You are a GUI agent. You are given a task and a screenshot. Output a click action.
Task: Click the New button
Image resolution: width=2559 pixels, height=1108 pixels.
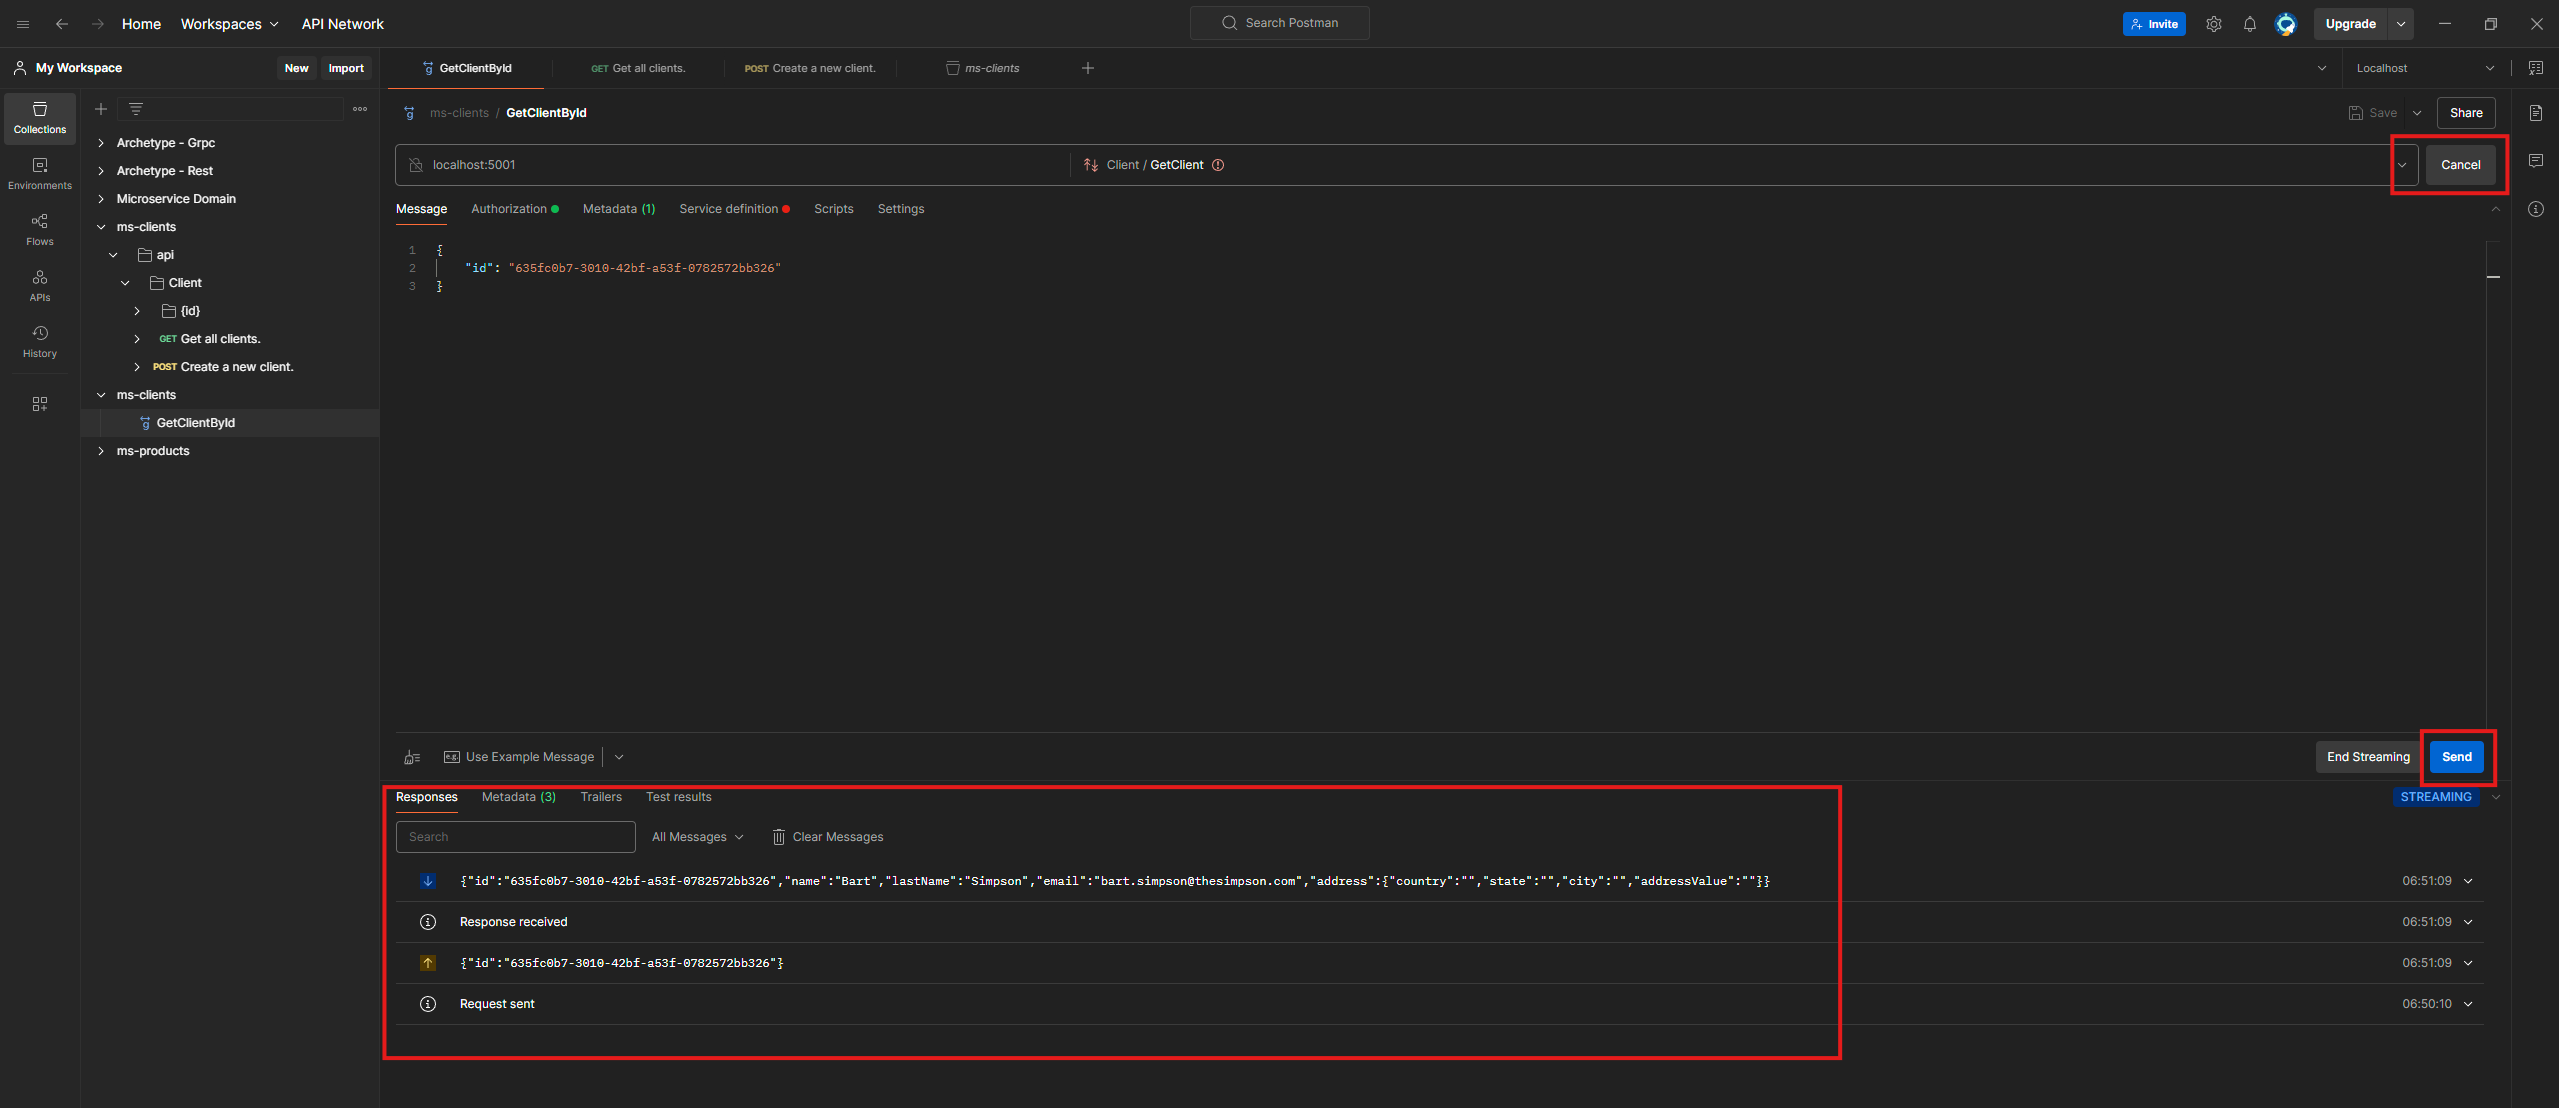click(296, 68)
